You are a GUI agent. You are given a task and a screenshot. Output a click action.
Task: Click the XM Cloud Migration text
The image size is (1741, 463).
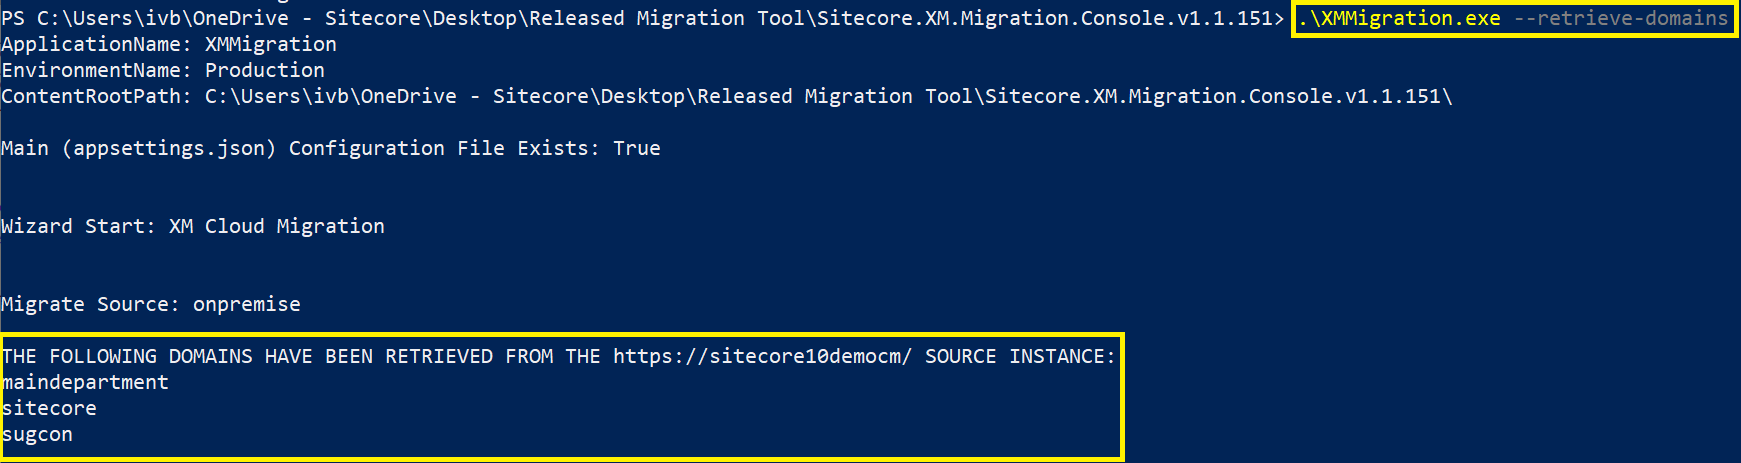coord(276,227)
